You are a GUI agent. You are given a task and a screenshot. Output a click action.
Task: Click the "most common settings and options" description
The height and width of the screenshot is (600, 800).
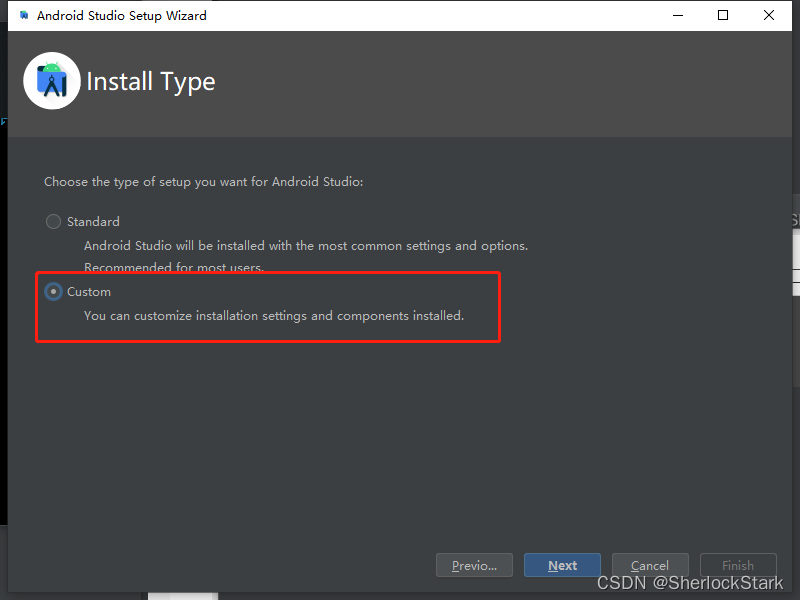[x=306, y=246]
